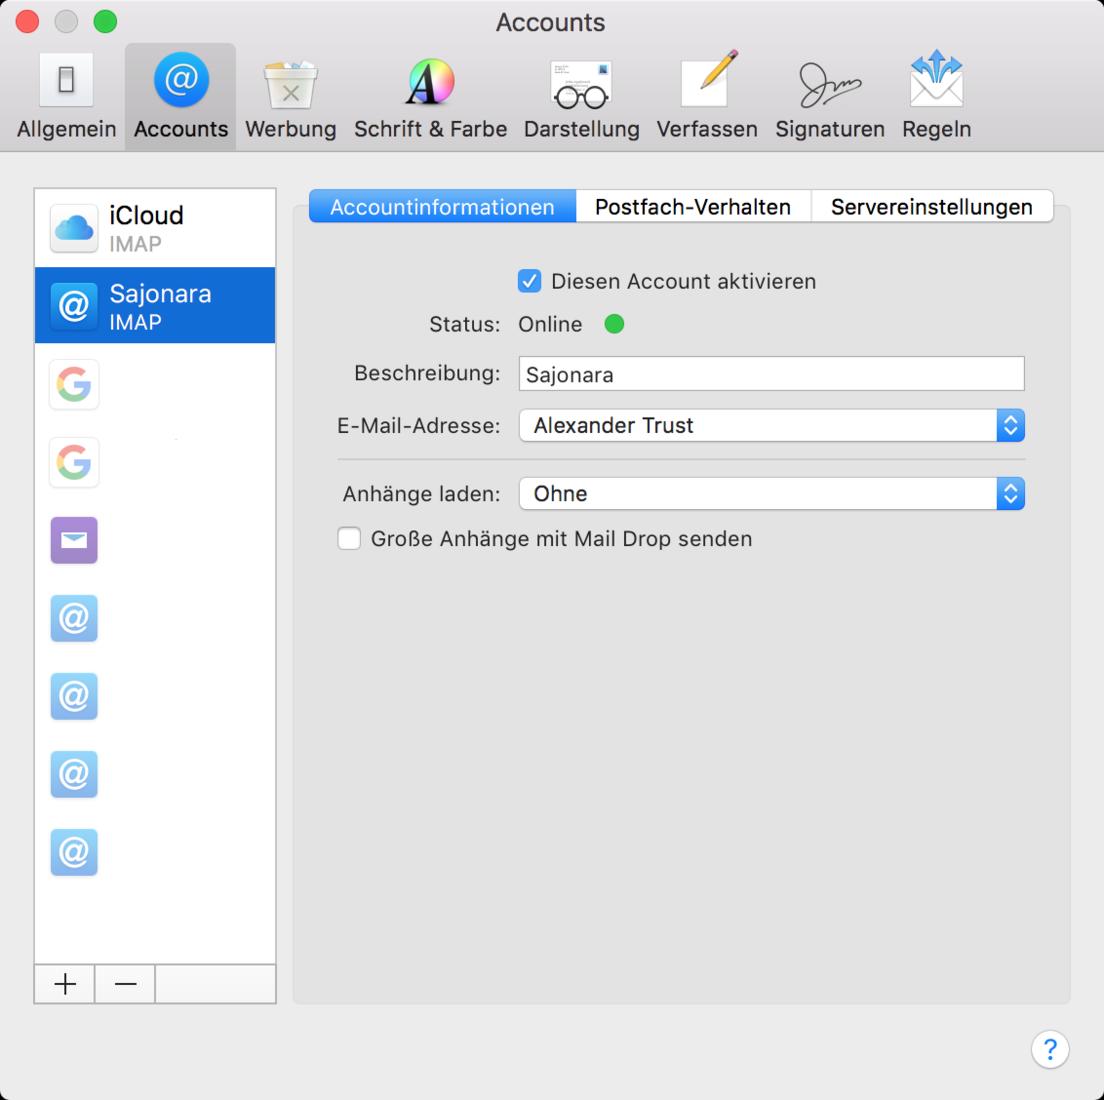Click the Beschreibung text field
The height and width of the screenshot is (1100, 1104).
point(772,374)
